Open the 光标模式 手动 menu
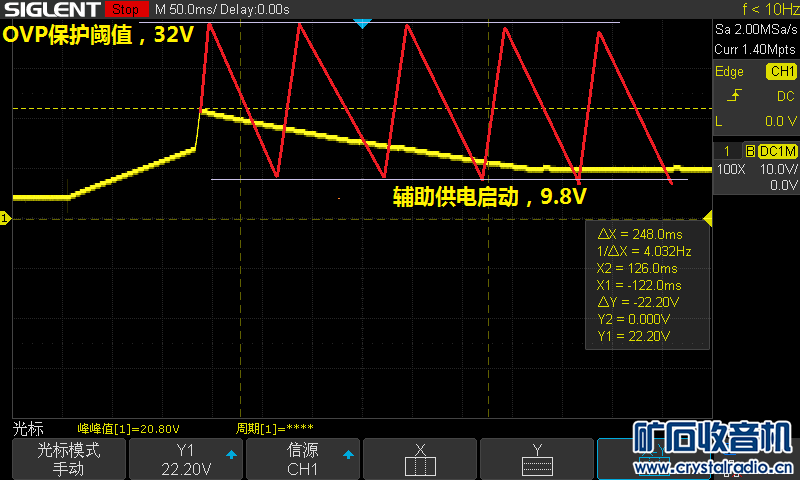 pos(68,458)
